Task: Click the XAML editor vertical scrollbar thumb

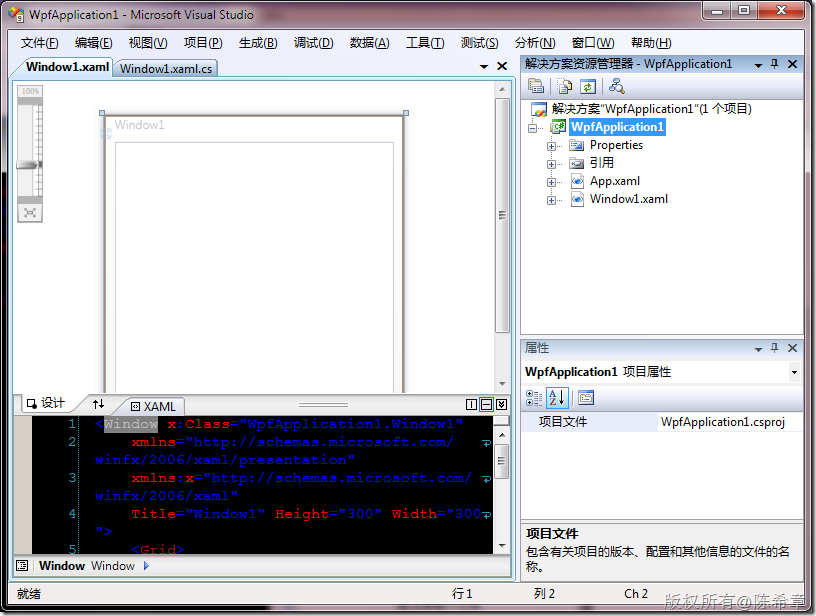Action: coord(502,461)
